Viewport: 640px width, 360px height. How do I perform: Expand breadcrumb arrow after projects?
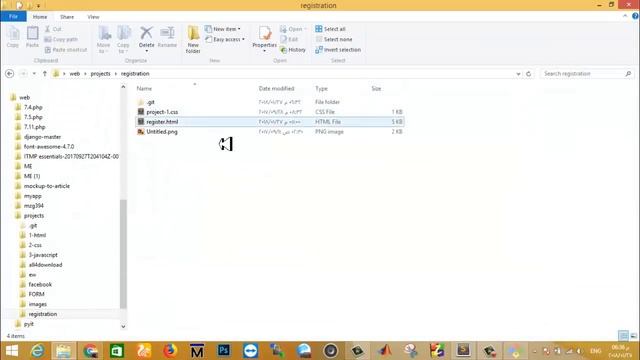click(116, 74)
